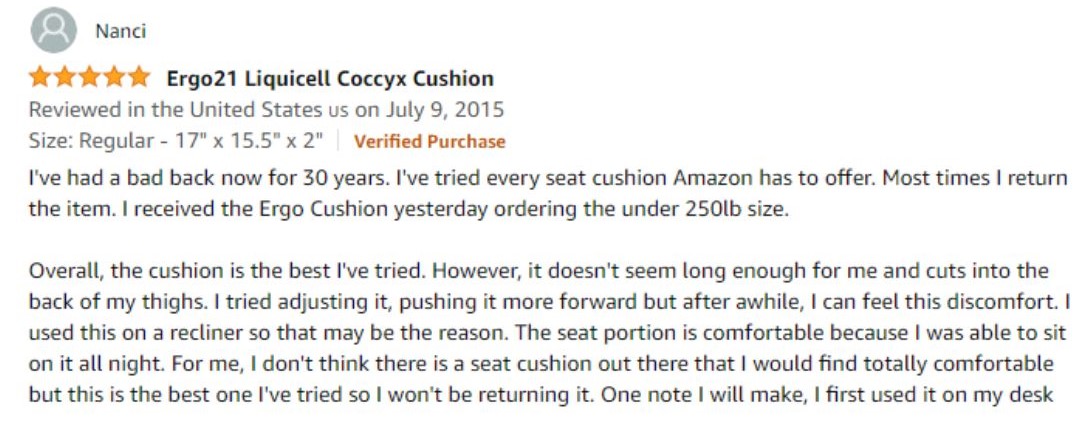Viewport: 1080px width, 425px height.
Task: Click the divider between size and Verified Purchase
Action: click(338, 141)
